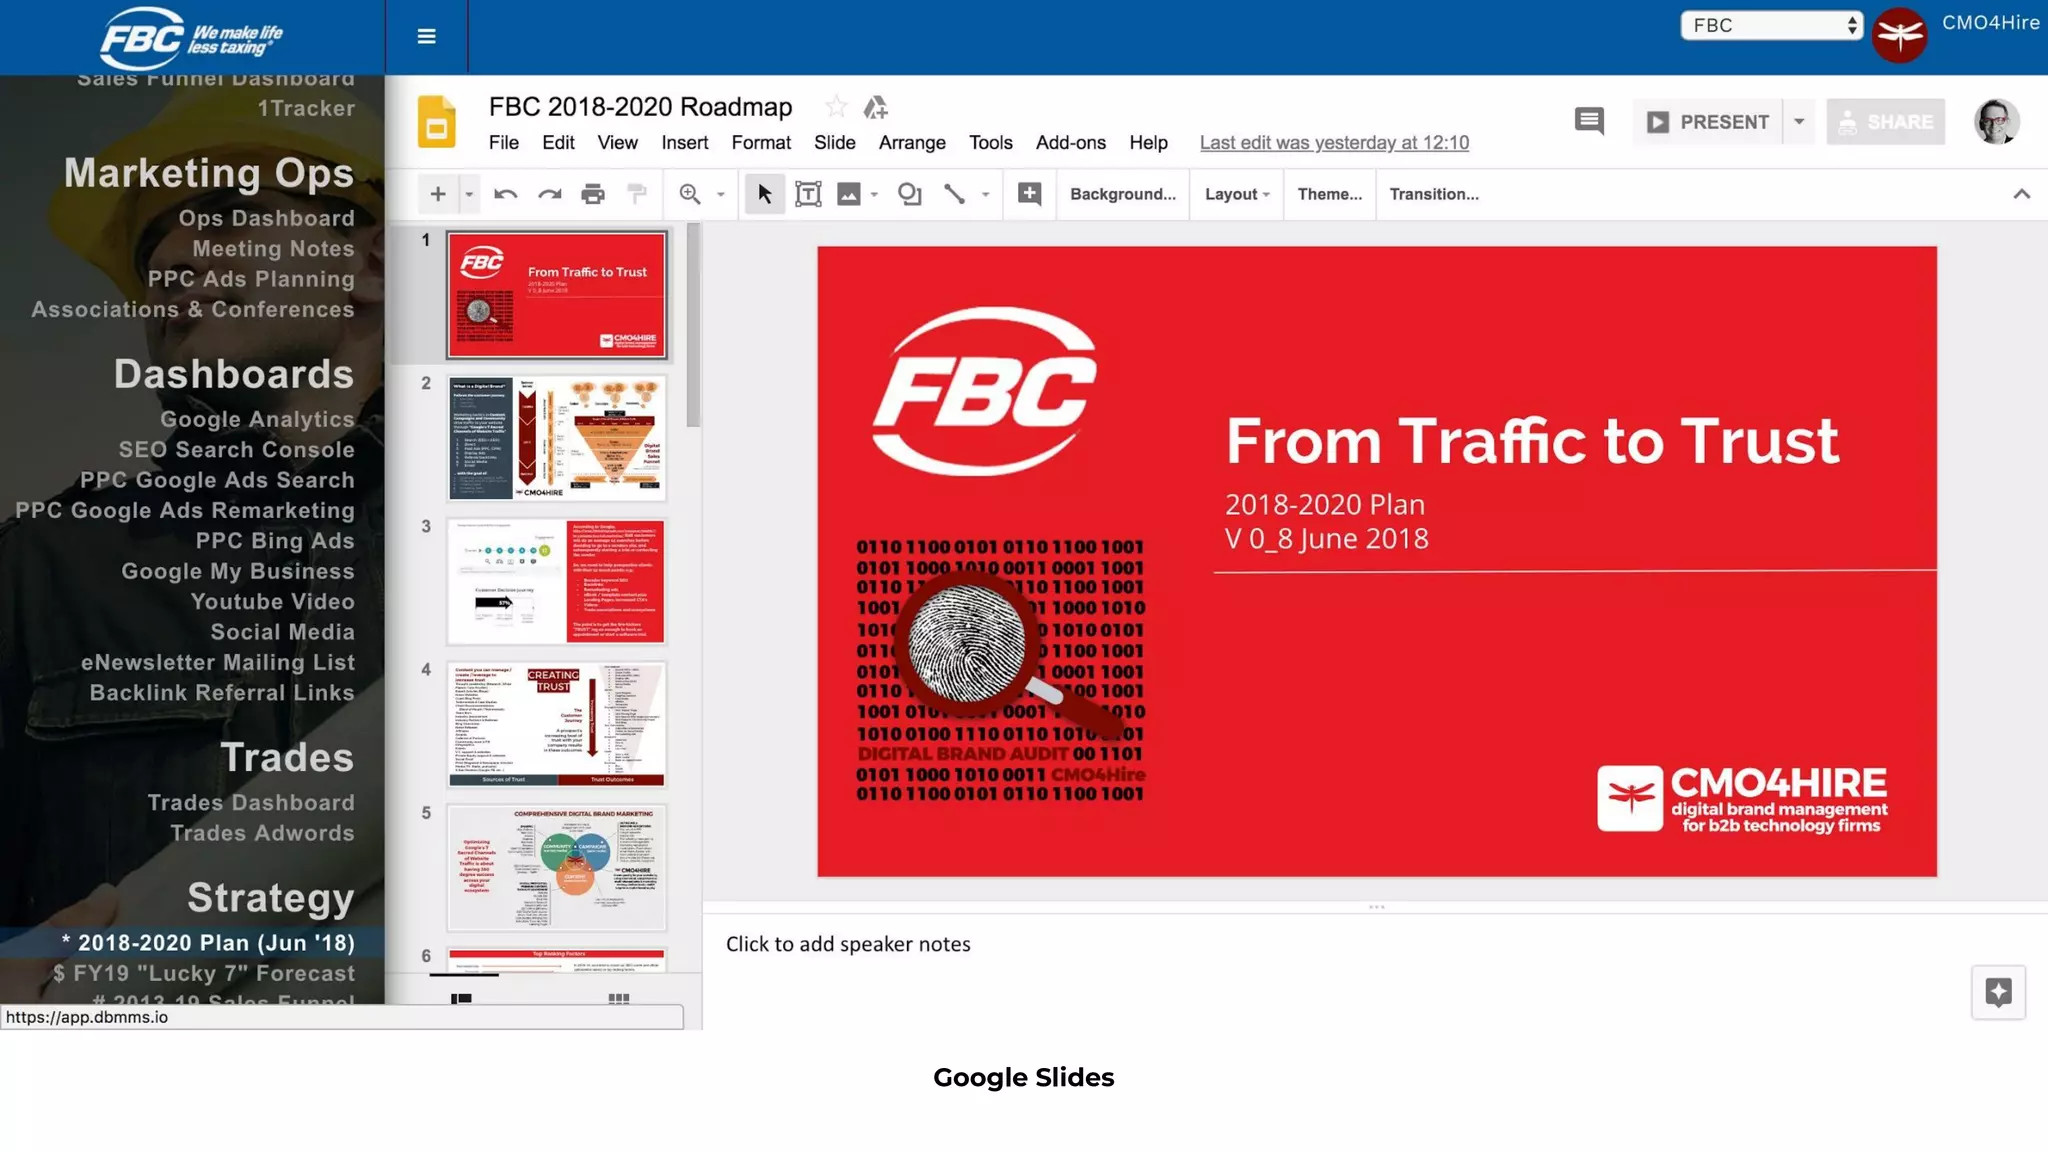Viewport: 2048px width, 1152px height.
Task: Click the filmstrip vertical scrollbar
Action: [x=694, y=326]
